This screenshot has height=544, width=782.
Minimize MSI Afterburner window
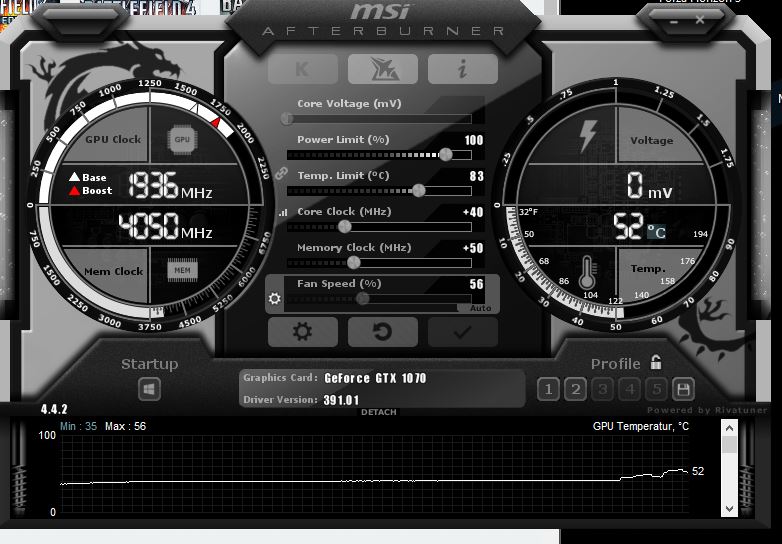pos(674,22)
